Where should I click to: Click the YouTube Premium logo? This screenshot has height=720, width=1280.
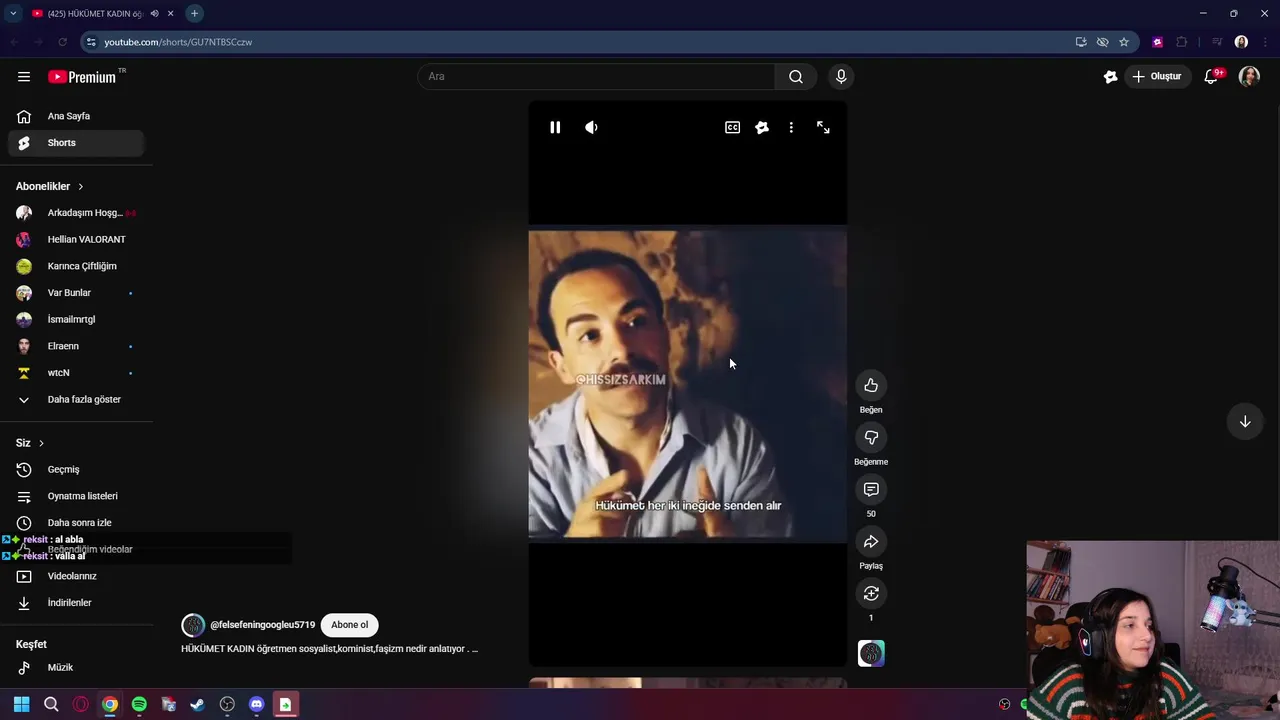(82, 77)
